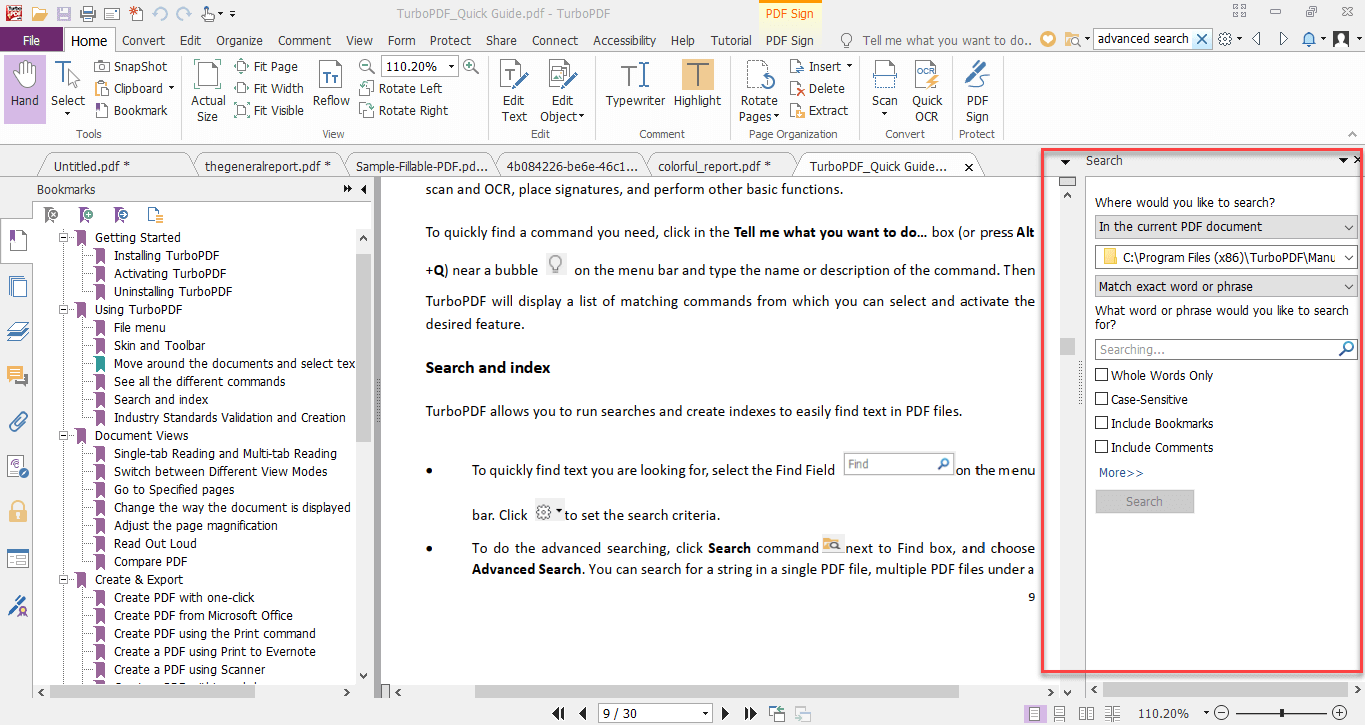Click the Quick OCR icon
Screen dimensions: 1365x725
926,90
